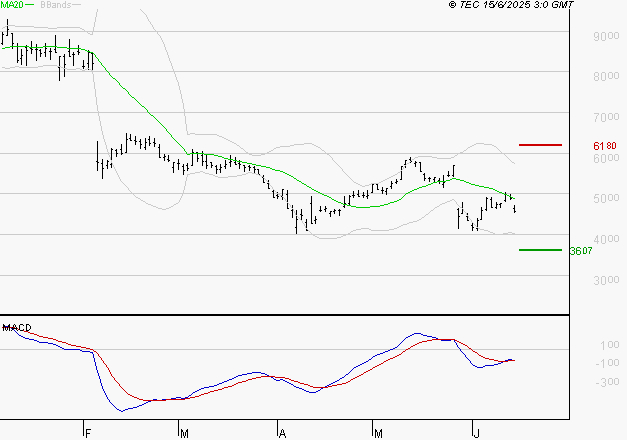Click the MACD 100 axis label
Image resolution: width=627 pixels, height=440 pixels.
tap(610, 345)
